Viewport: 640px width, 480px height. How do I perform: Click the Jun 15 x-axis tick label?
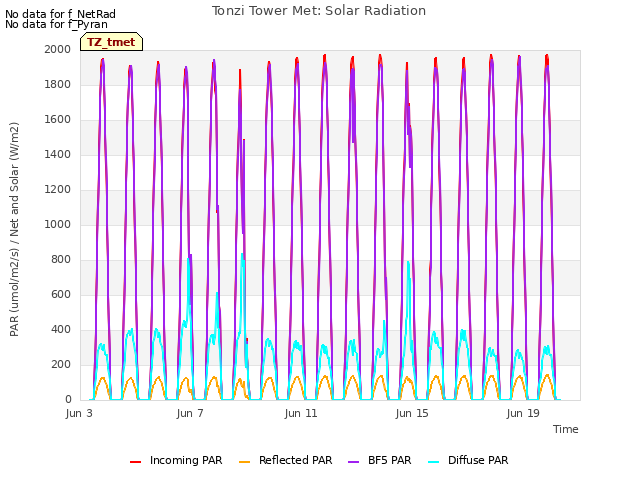pyautogui.click(x=412, y=413)
